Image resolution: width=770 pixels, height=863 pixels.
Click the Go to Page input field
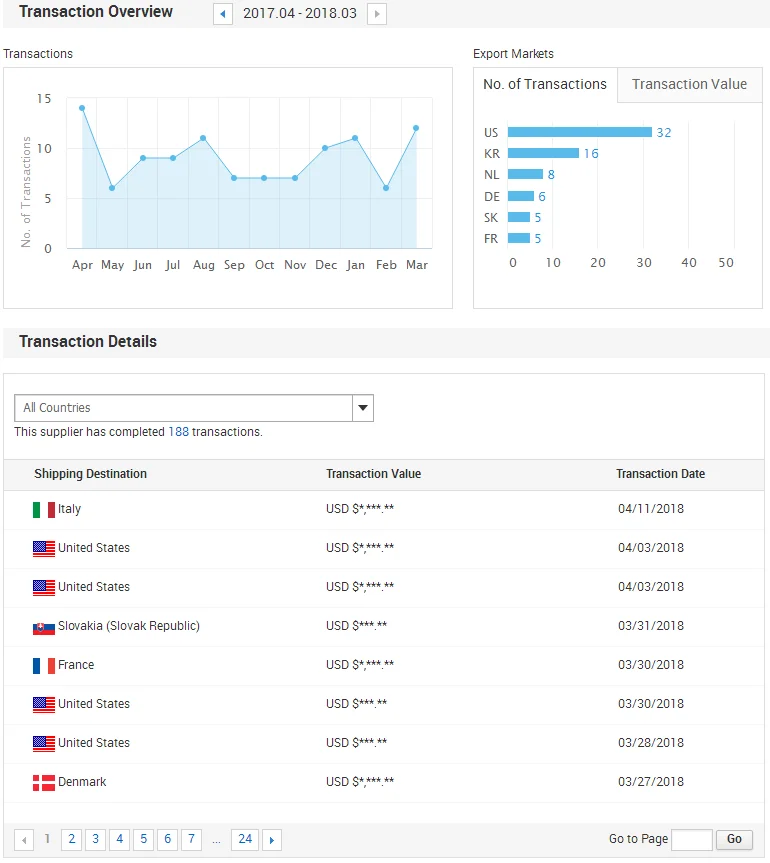click(691, 840)
